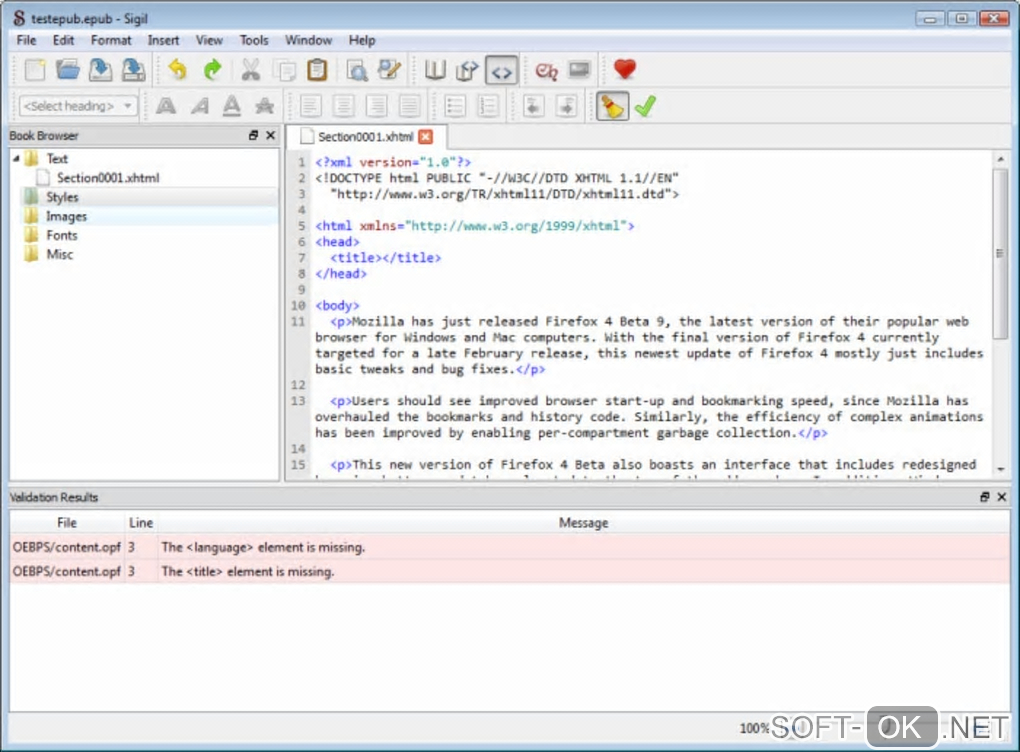Select Section0001.xhtml in the Book Browser
This screenshot has width=1020, height=752.
(107, 178)
